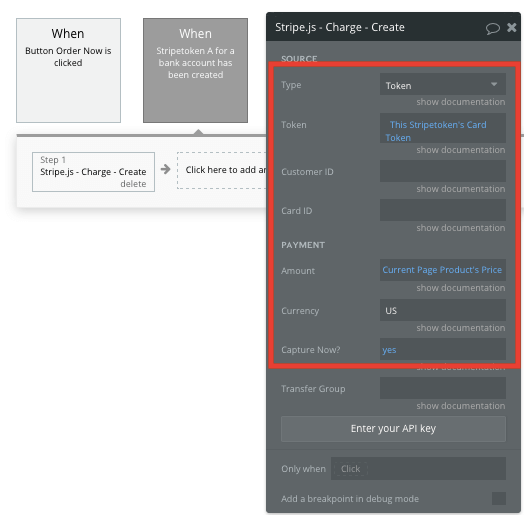Show documentation for Customer ID
This screenshot has width=524, height=515.
(x=461, y=189)
